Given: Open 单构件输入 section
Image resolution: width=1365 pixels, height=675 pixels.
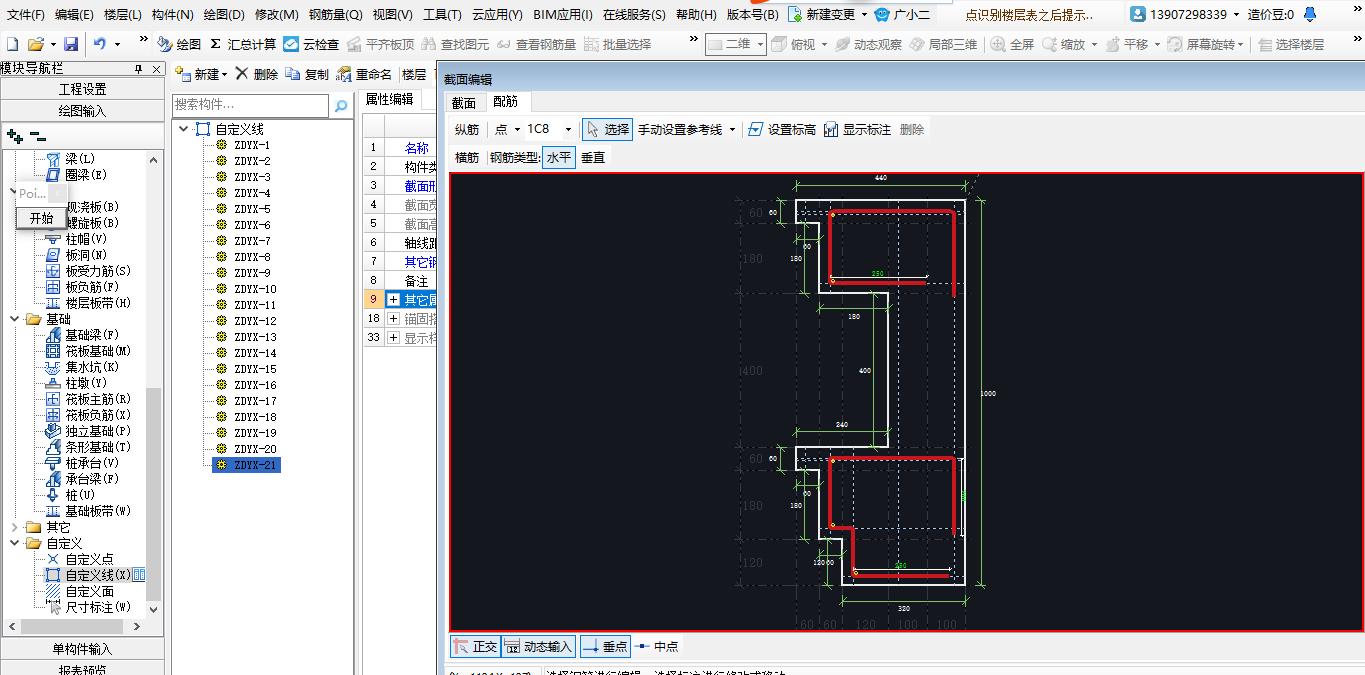Looking at the screenshot, I should coord(83,649).
